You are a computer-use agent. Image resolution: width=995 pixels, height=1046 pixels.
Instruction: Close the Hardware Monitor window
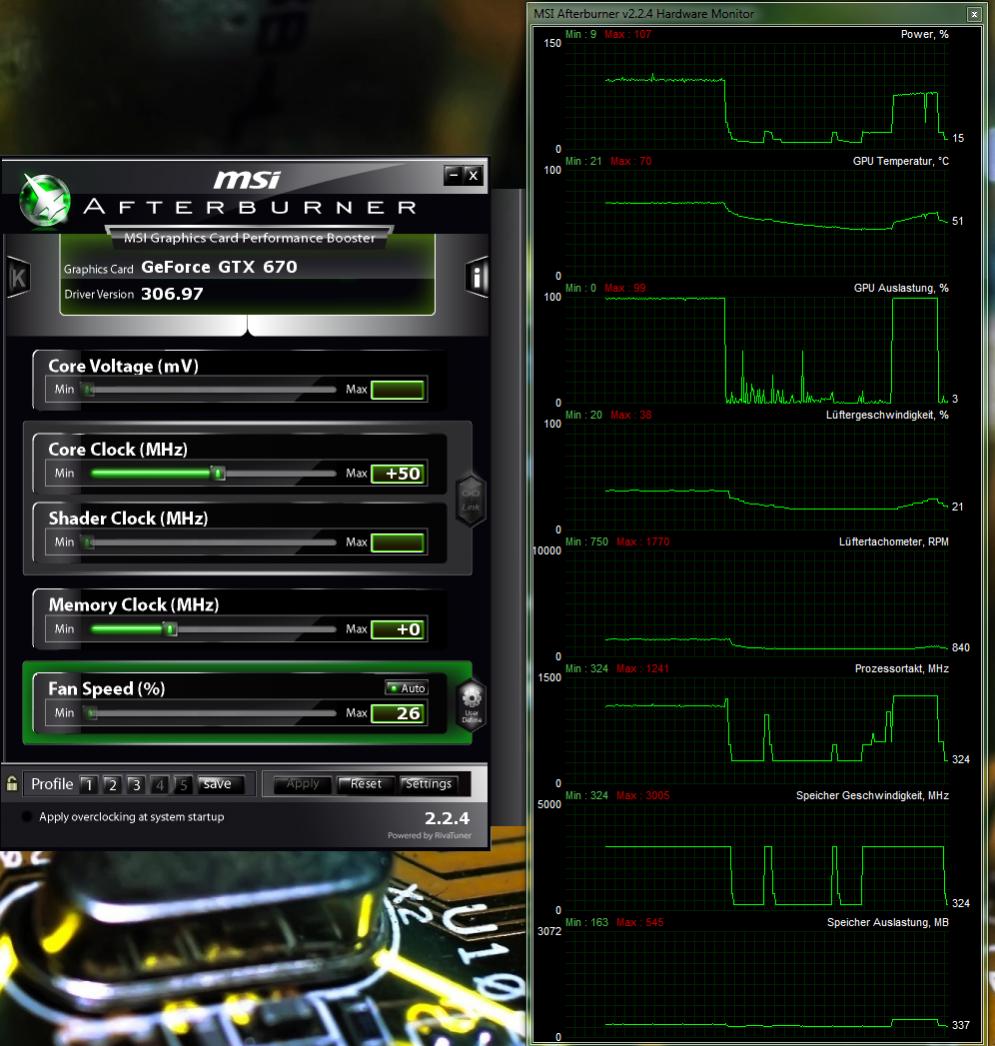coord(974,13)
